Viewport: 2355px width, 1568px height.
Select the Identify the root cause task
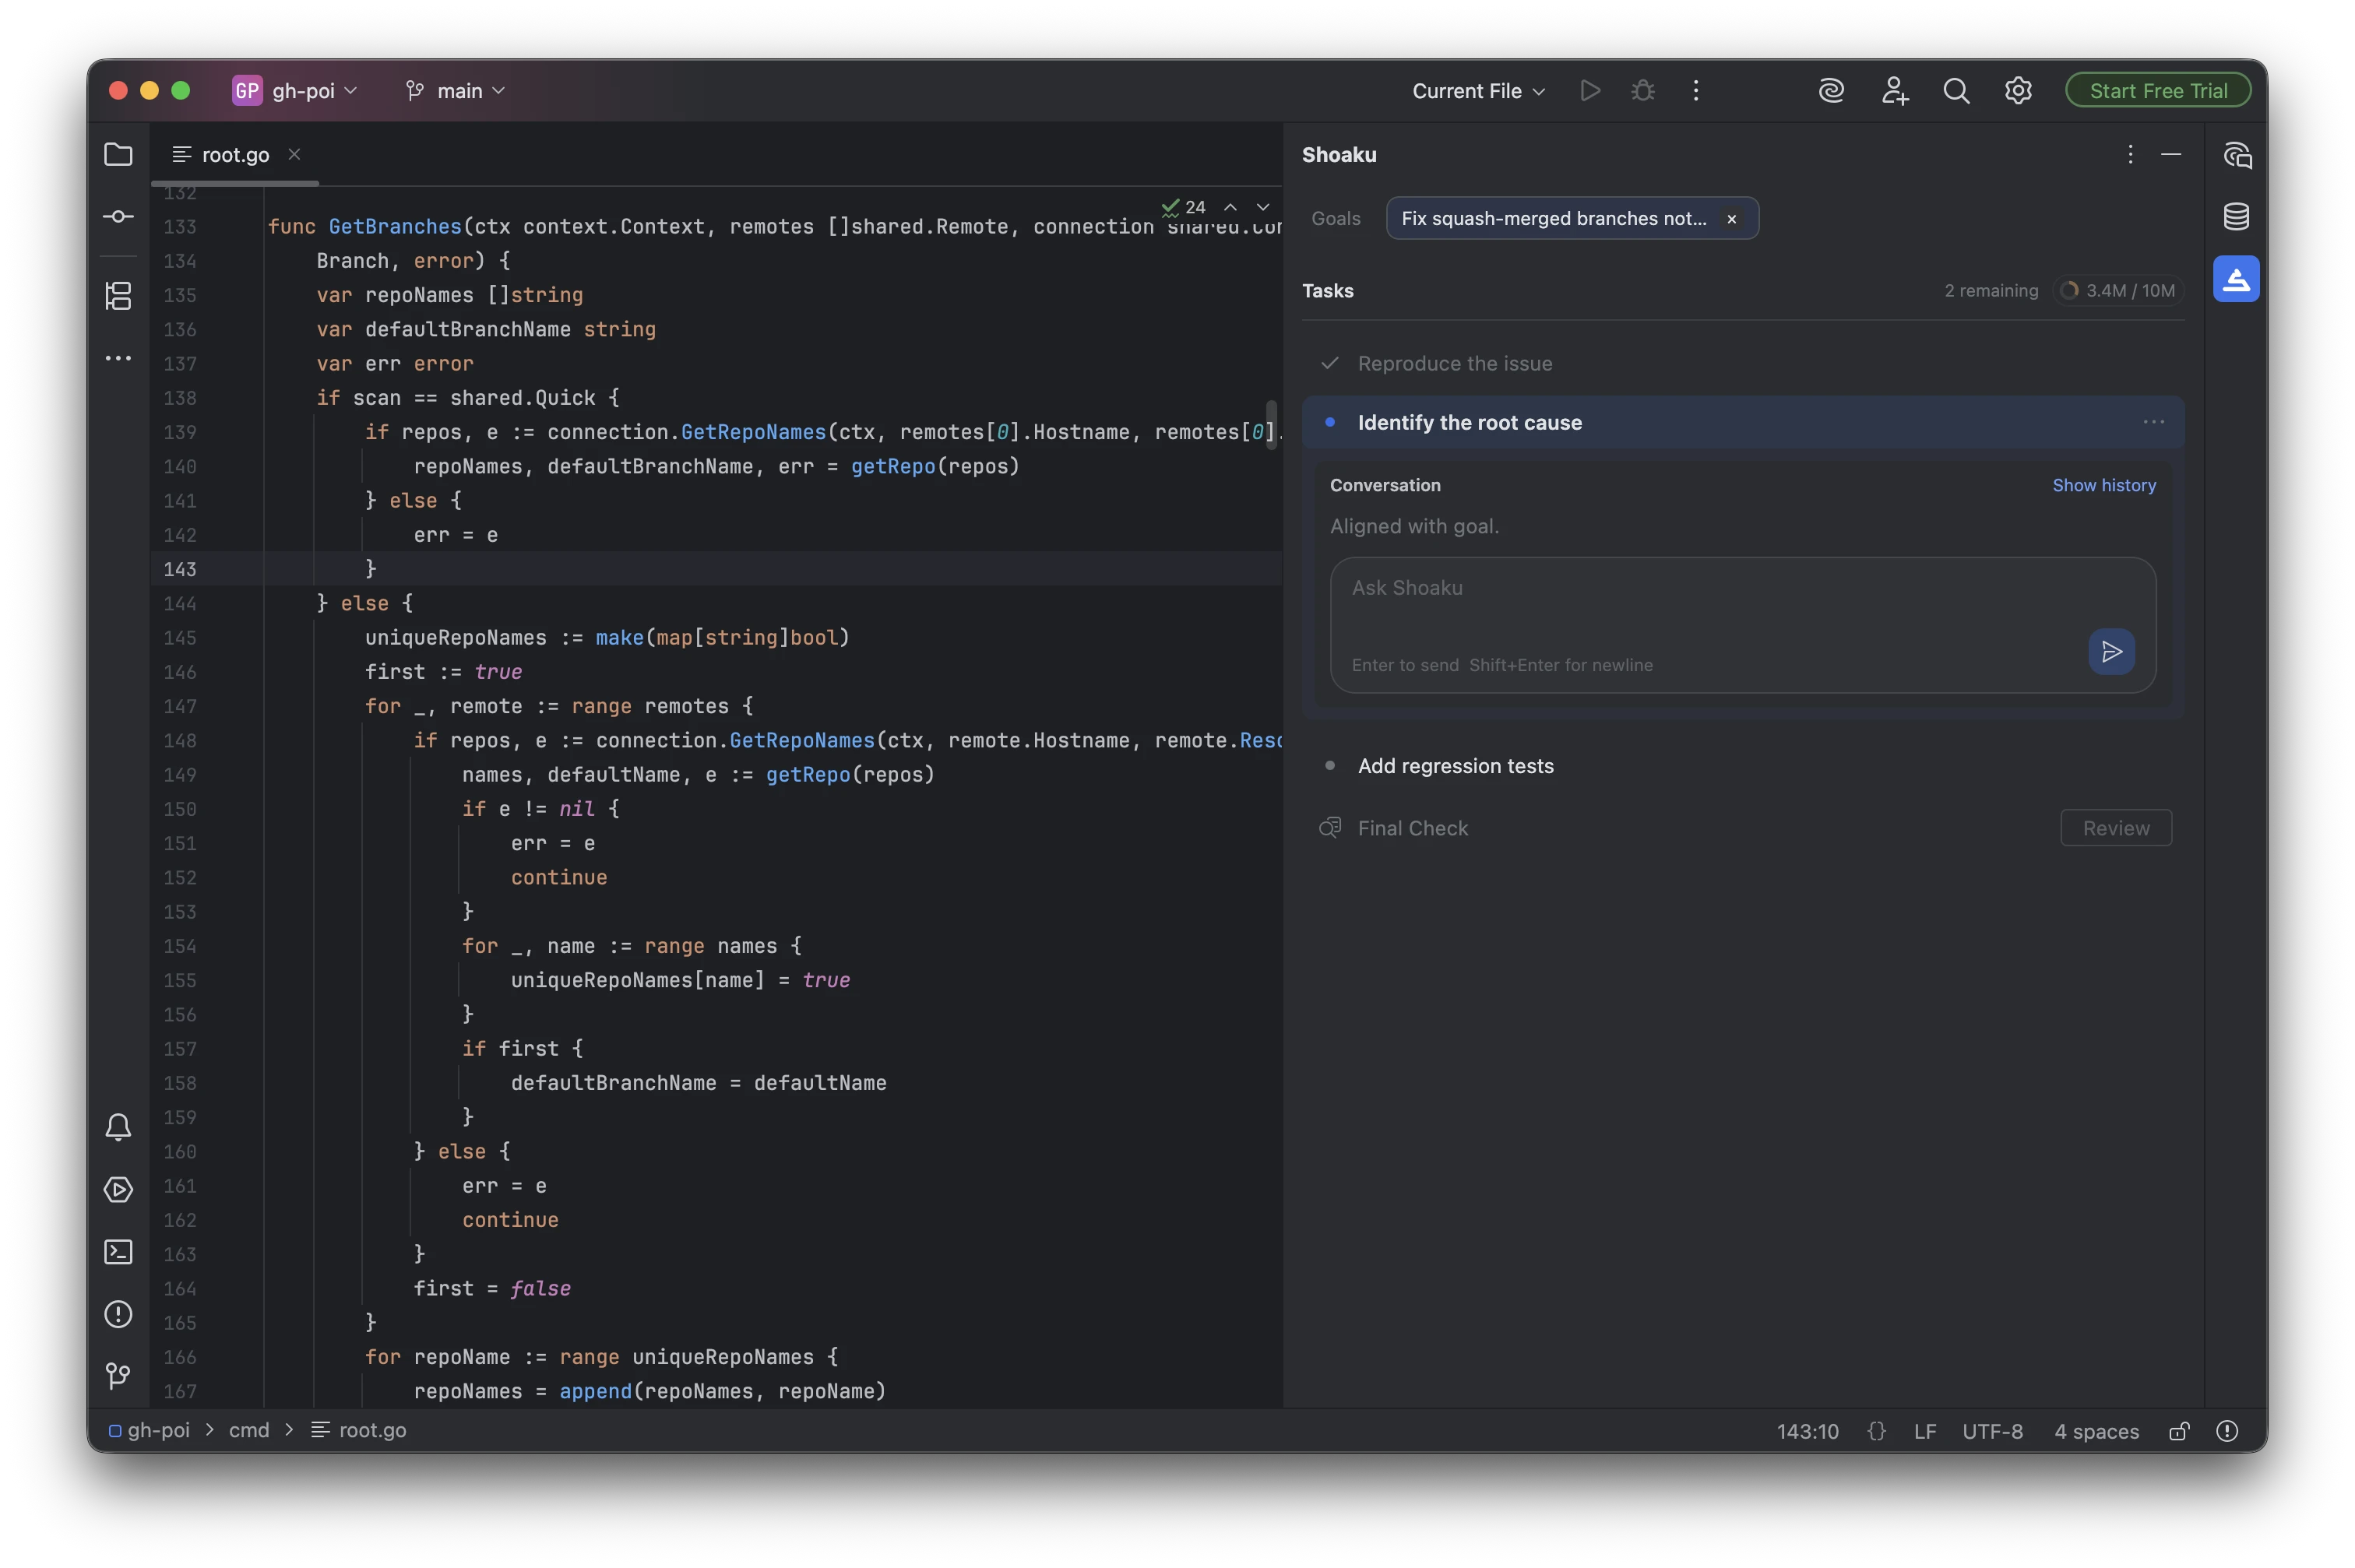1742,422
